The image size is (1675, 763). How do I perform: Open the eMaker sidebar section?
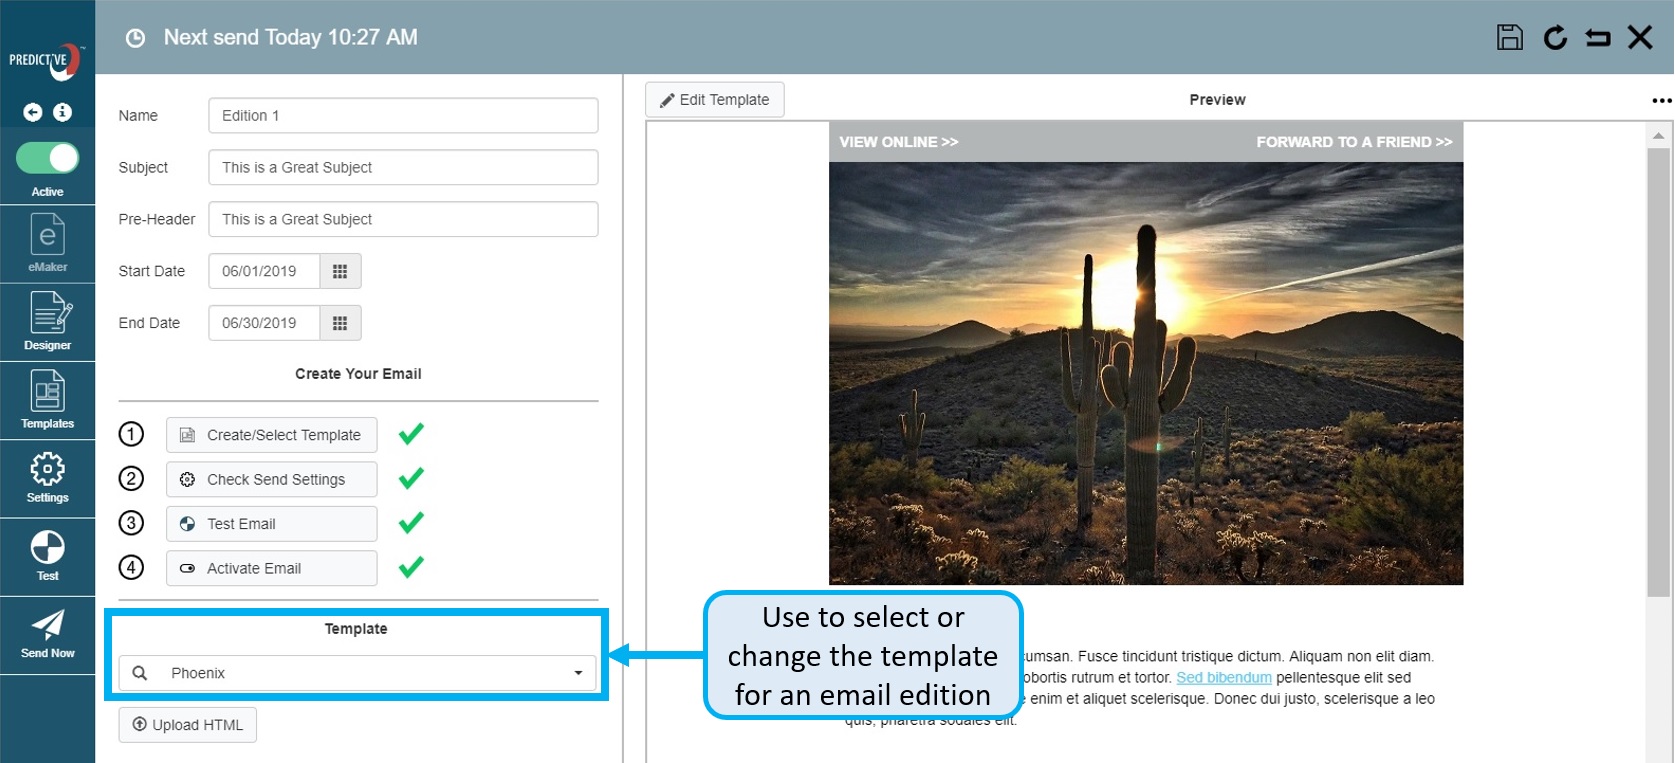[47, 243]
